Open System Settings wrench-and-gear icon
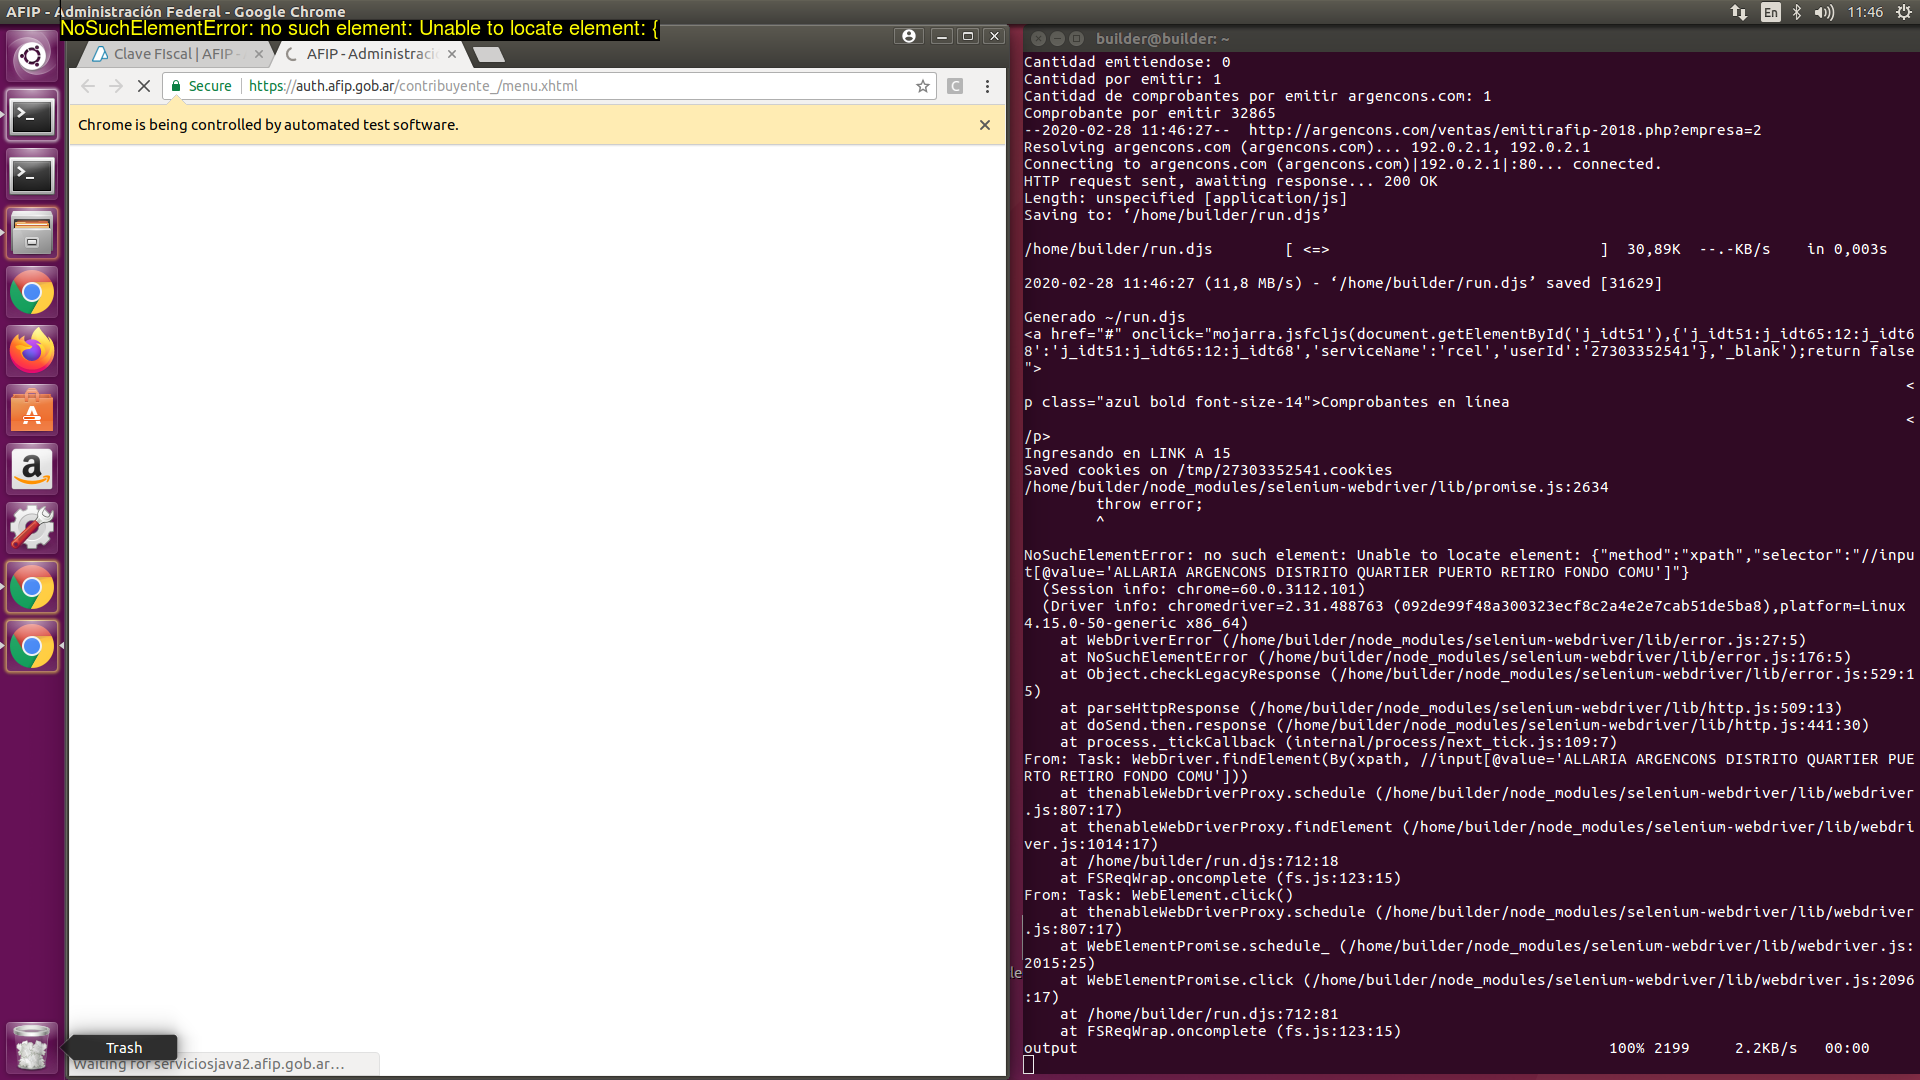 [32, 528]
